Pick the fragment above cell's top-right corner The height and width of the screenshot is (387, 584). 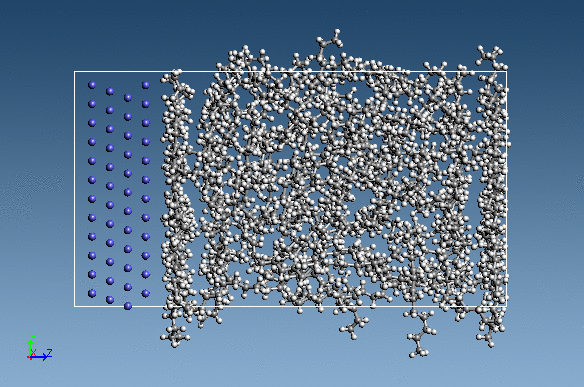point(491,56)
